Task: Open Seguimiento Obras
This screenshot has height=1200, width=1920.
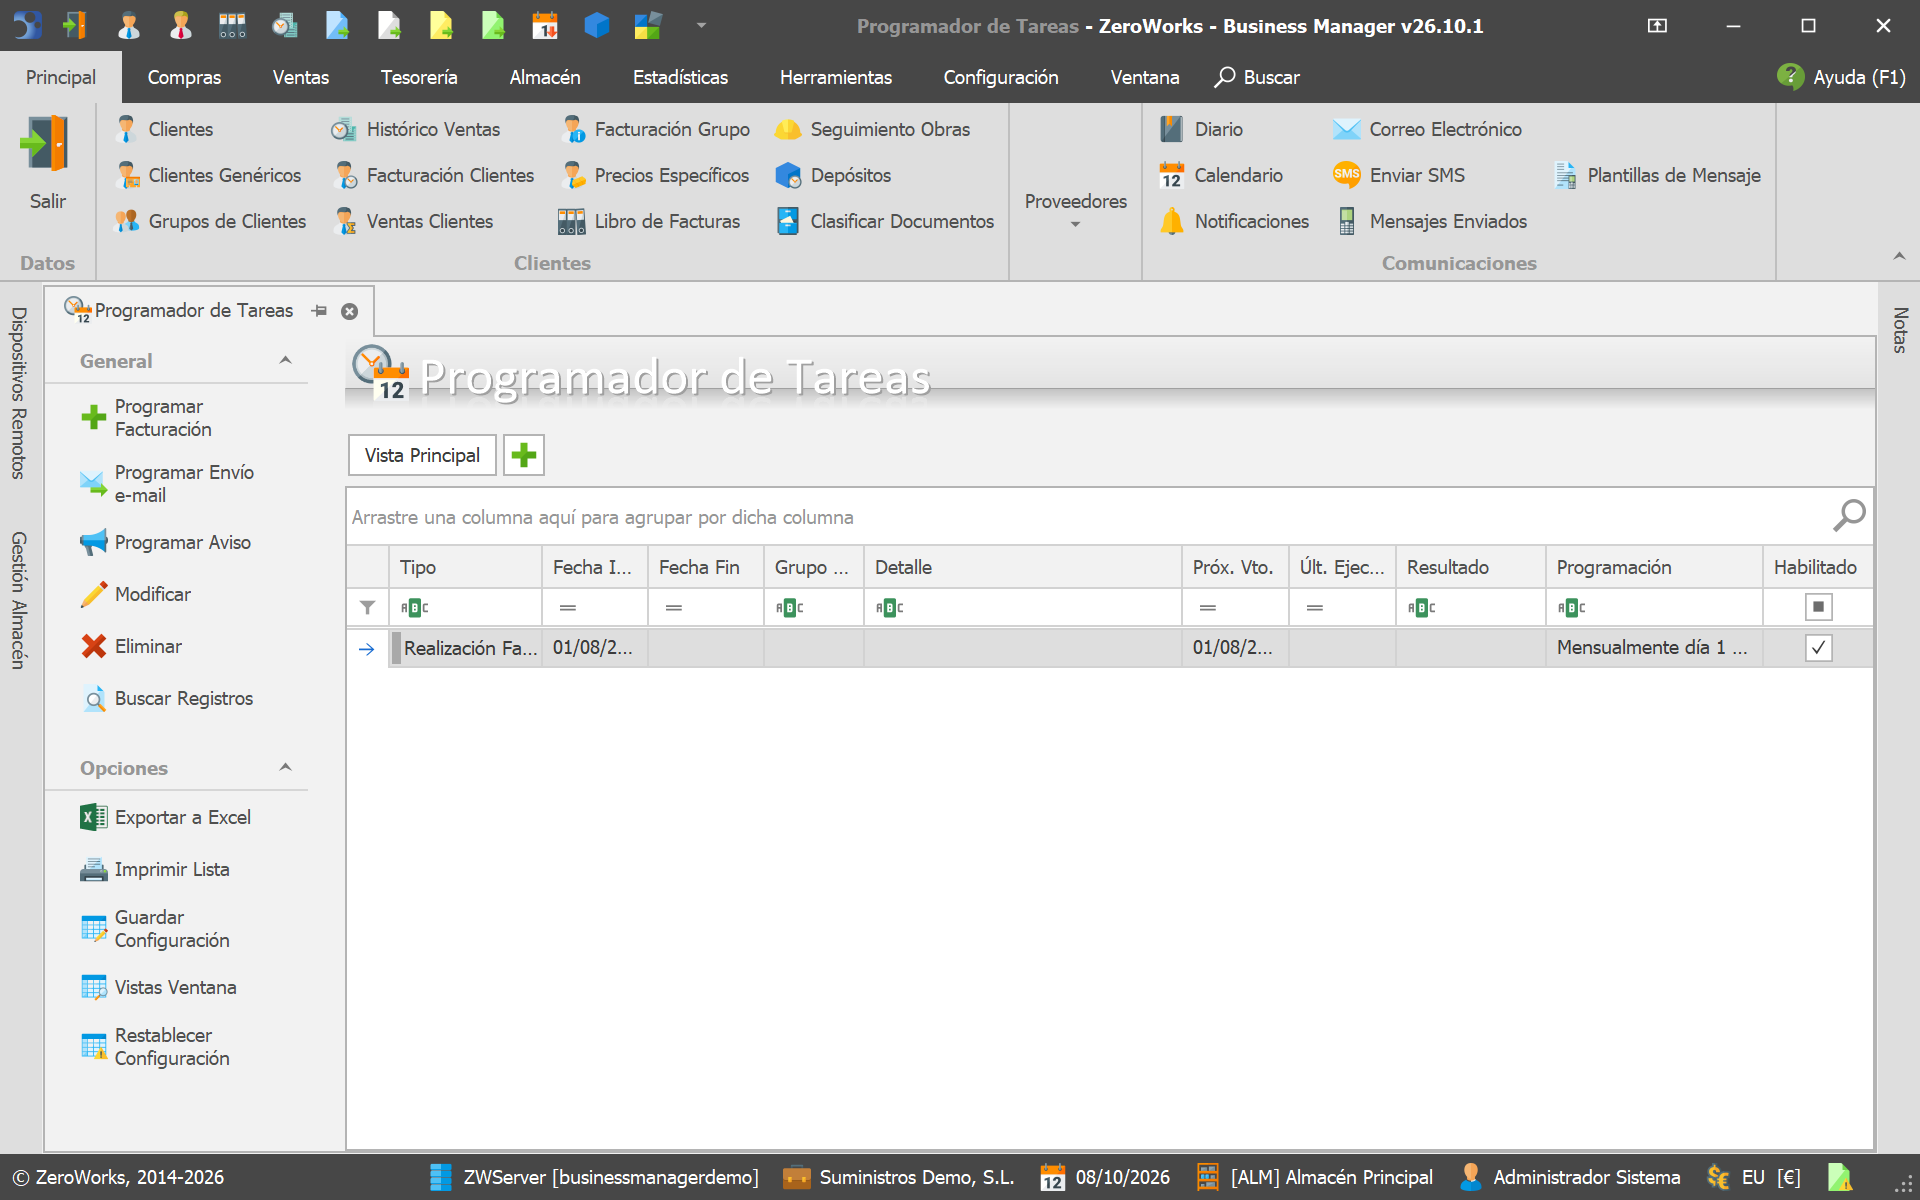Action: [x=873, y=129]
